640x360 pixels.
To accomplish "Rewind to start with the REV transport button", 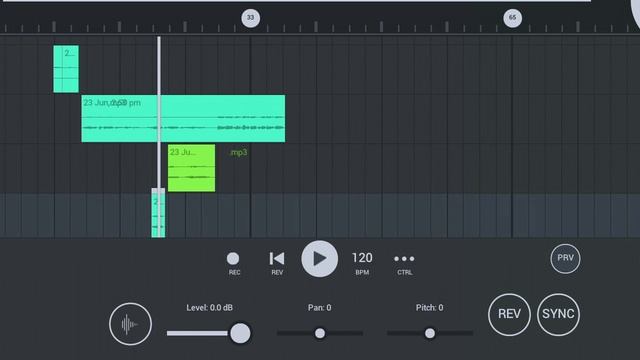I will (277, 263).
